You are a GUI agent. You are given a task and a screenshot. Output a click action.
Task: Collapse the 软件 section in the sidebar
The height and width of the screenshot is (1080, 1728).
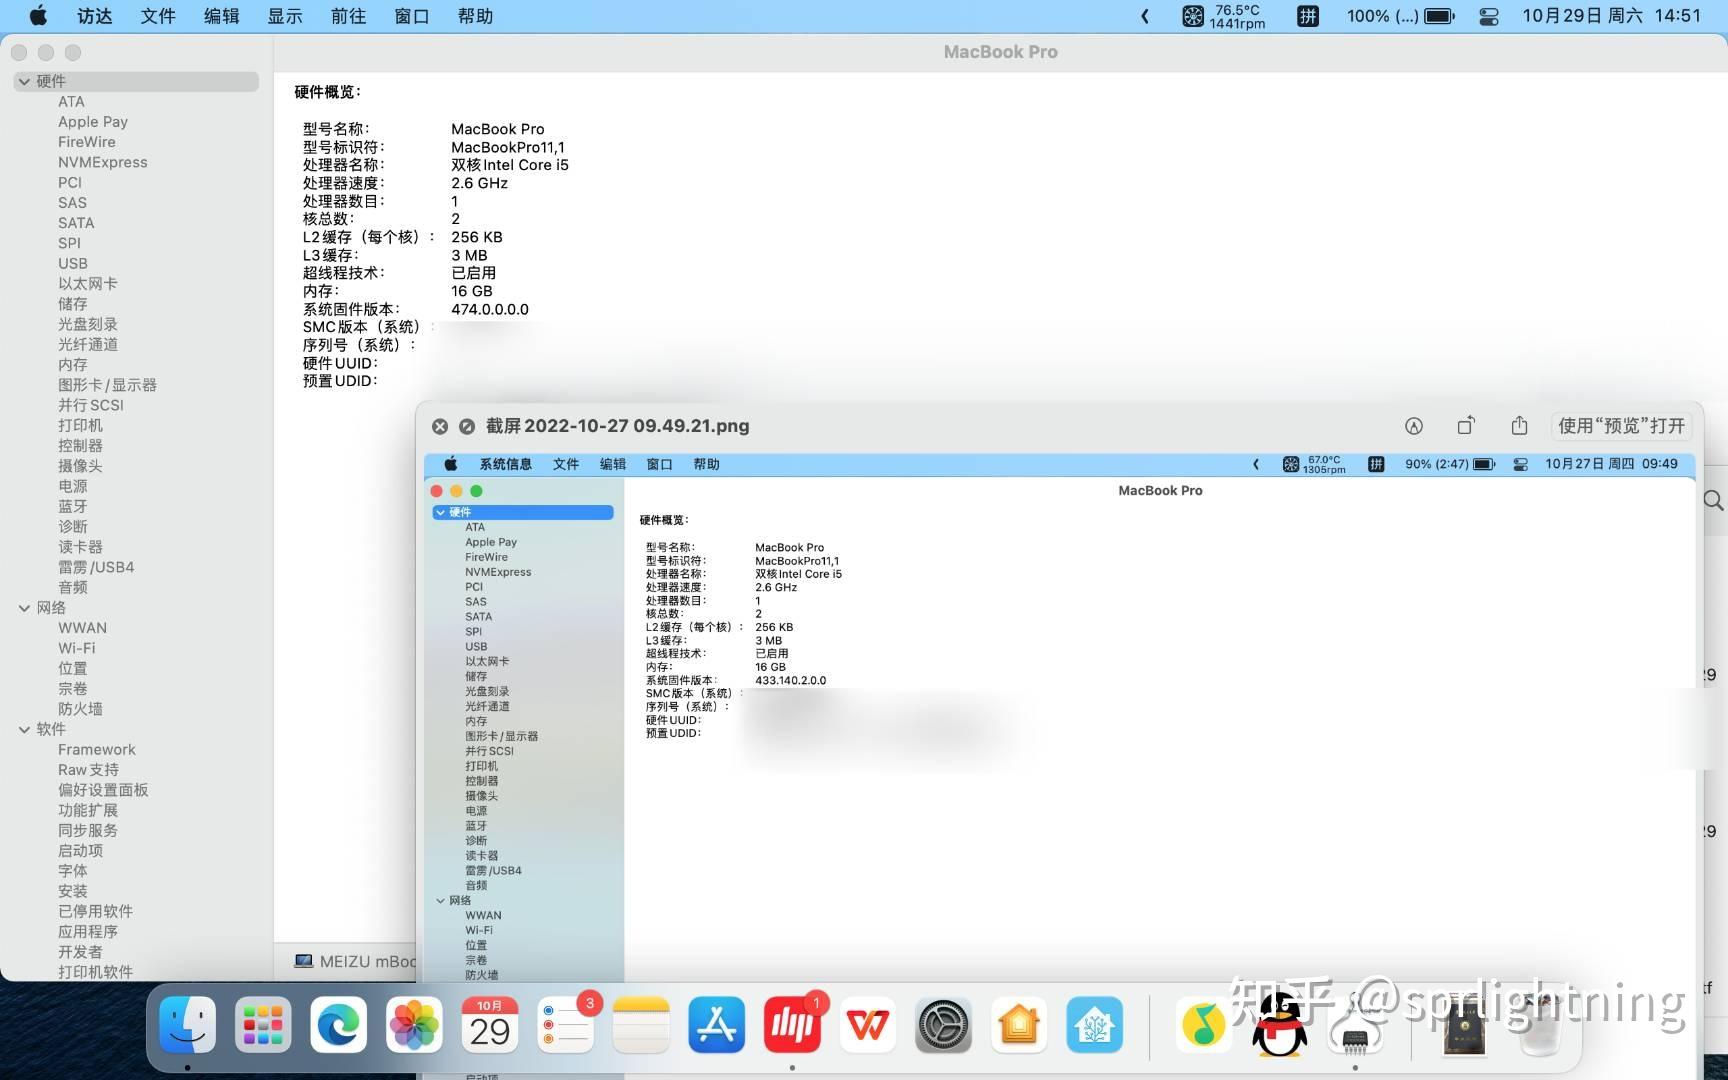click(23, 729)
